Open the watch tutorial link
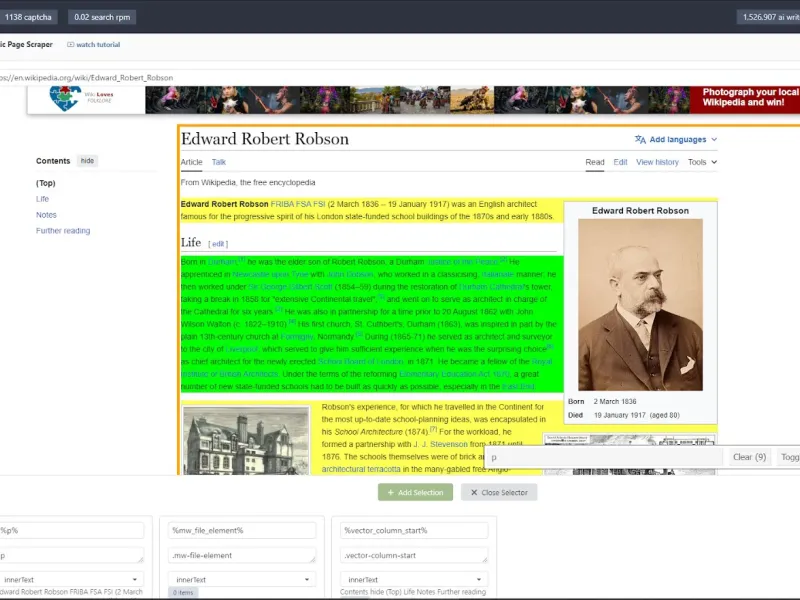Image resolution: width=800 pixels, height=600 pixels. (98, 44)
